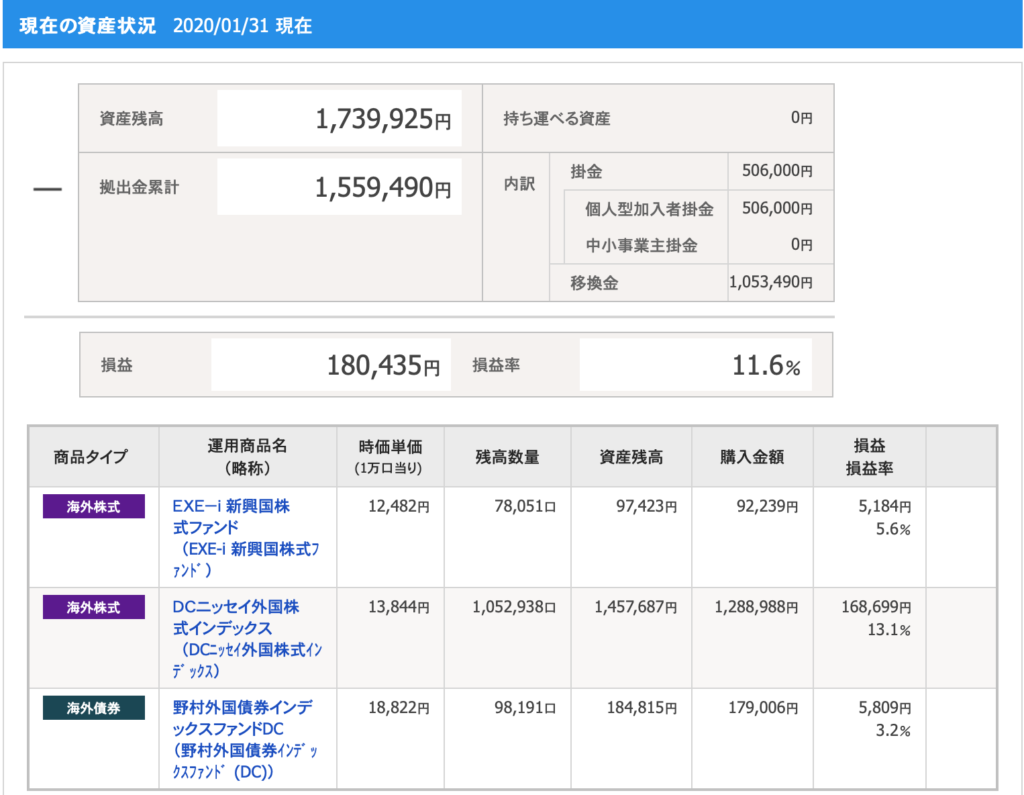This screenshot has width=1024, height=795.
Task: Select the 中小事業主掛金 label
Action: tap(641, 246)
